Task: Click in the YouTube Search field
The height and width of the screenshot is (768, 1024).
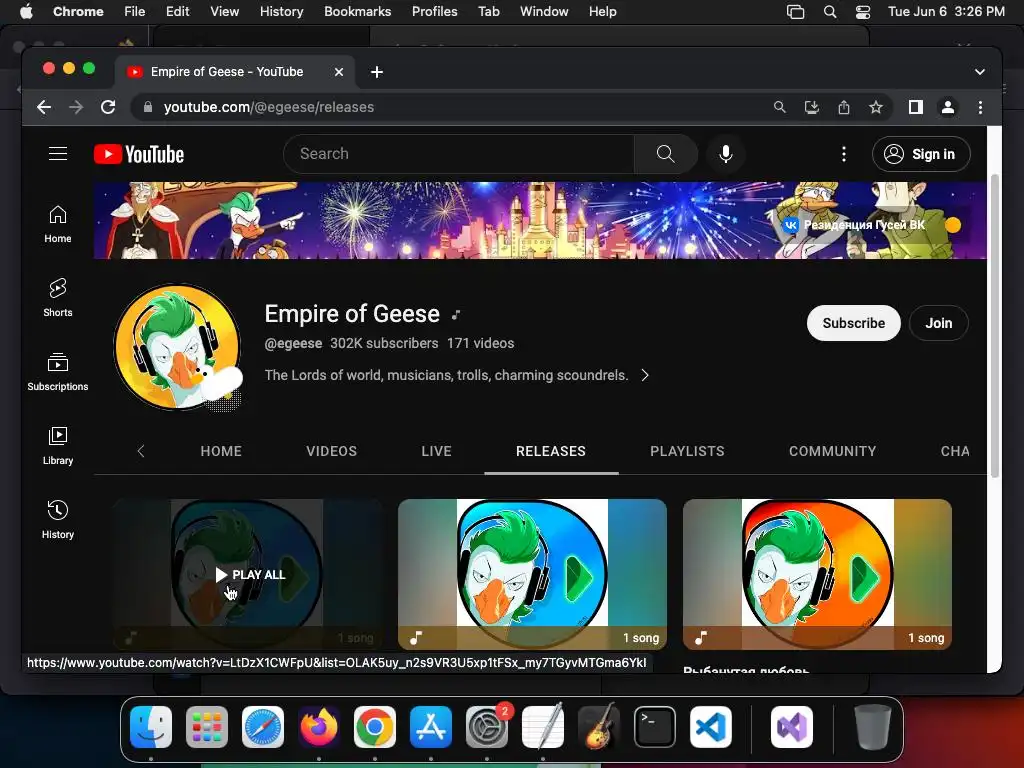Action: [x=458, y=153]
